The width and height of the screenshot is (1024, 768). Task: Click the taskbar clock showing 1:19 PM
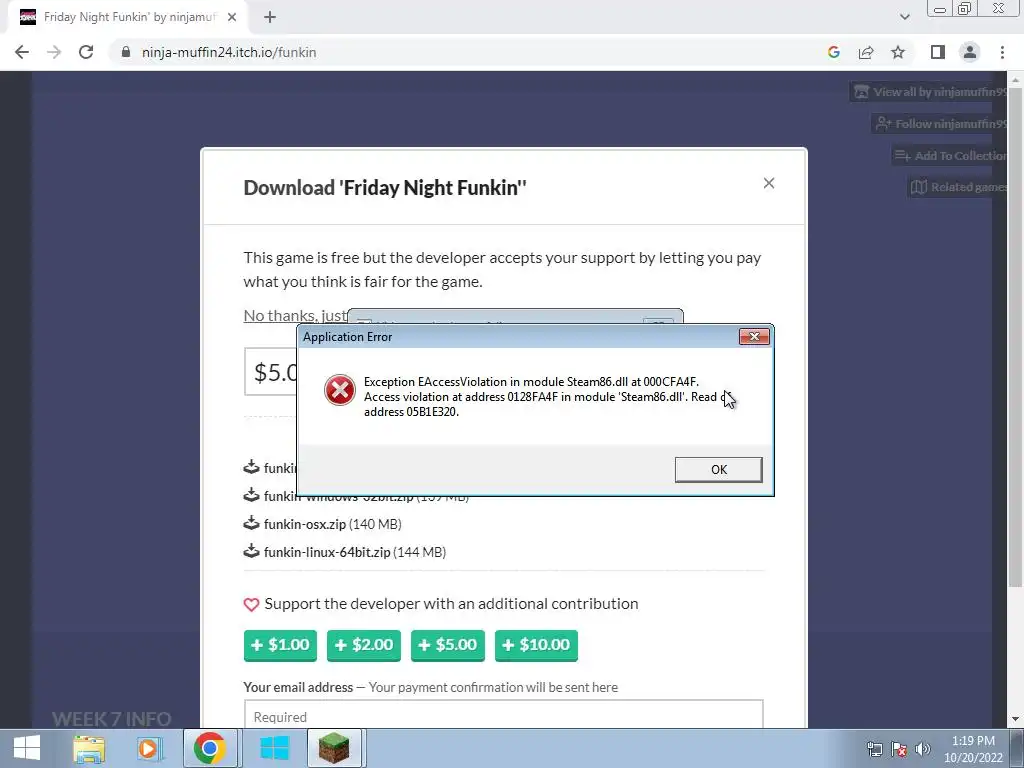tap(973, 749)
